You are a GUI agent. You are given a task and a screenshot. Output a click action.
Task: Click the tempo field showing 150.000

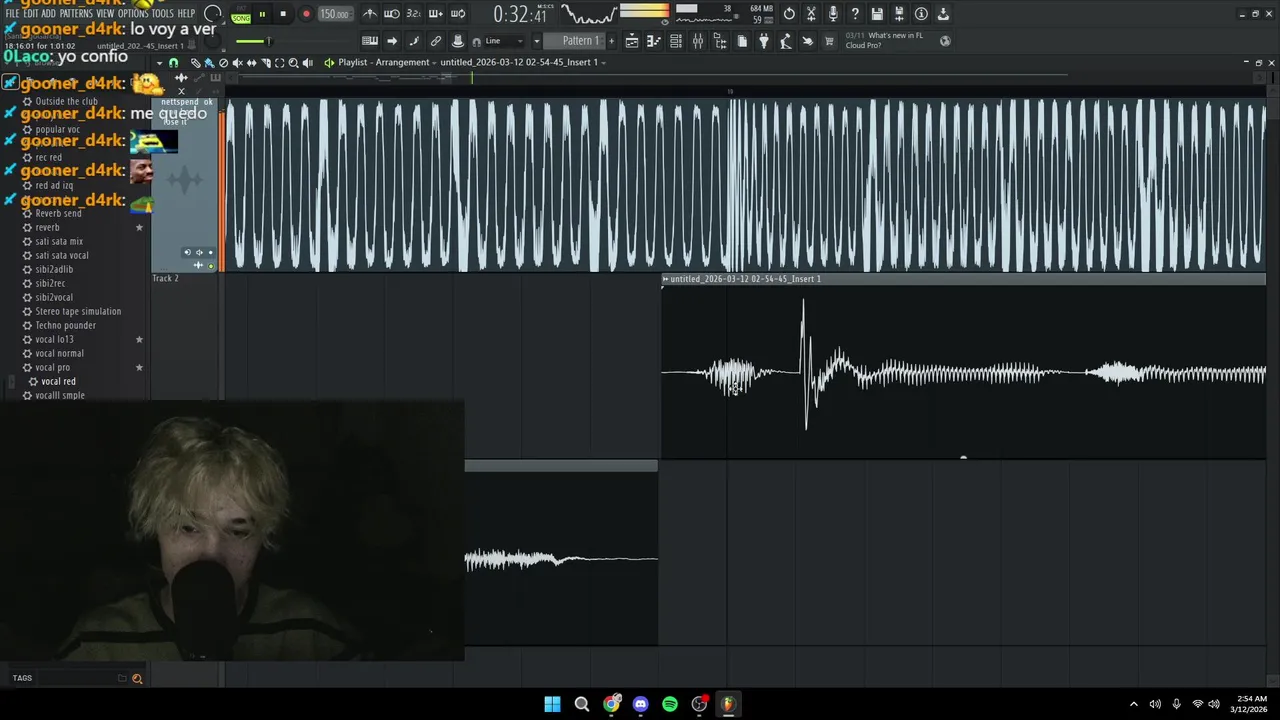[334, 14]
